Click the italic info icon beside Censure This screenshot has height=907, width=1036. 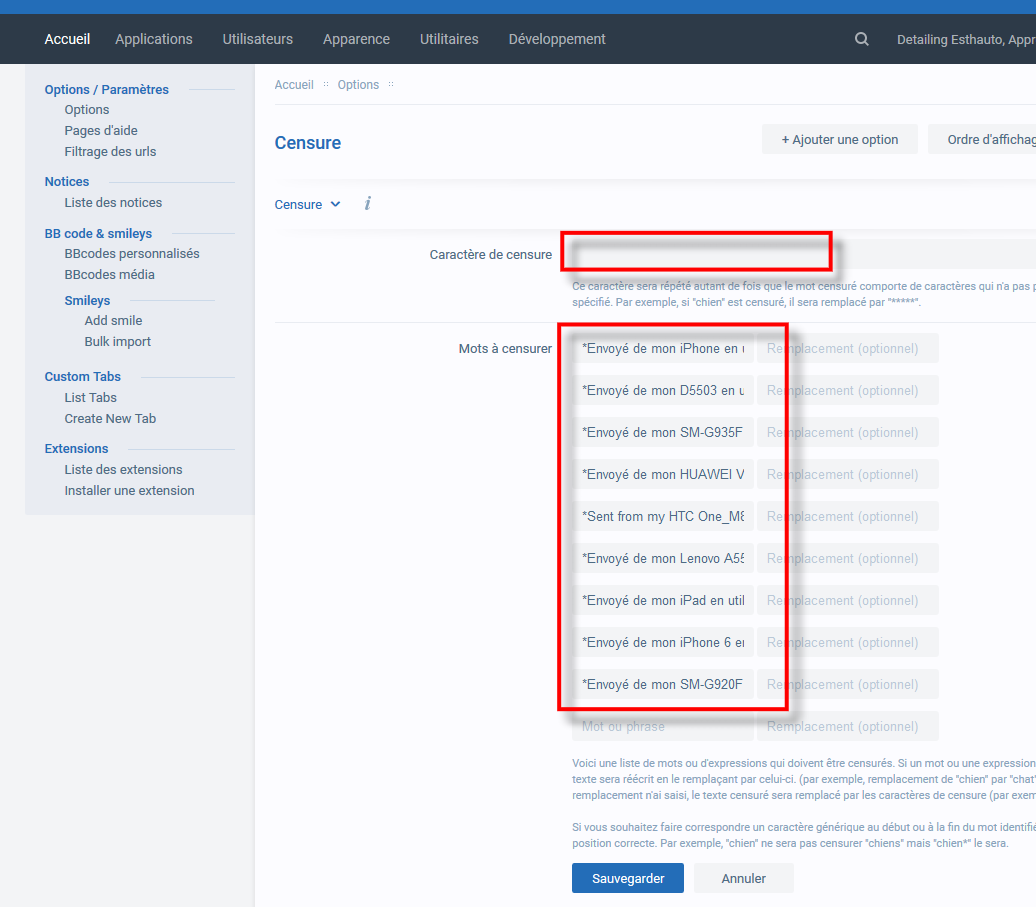[x=368, y=203]
